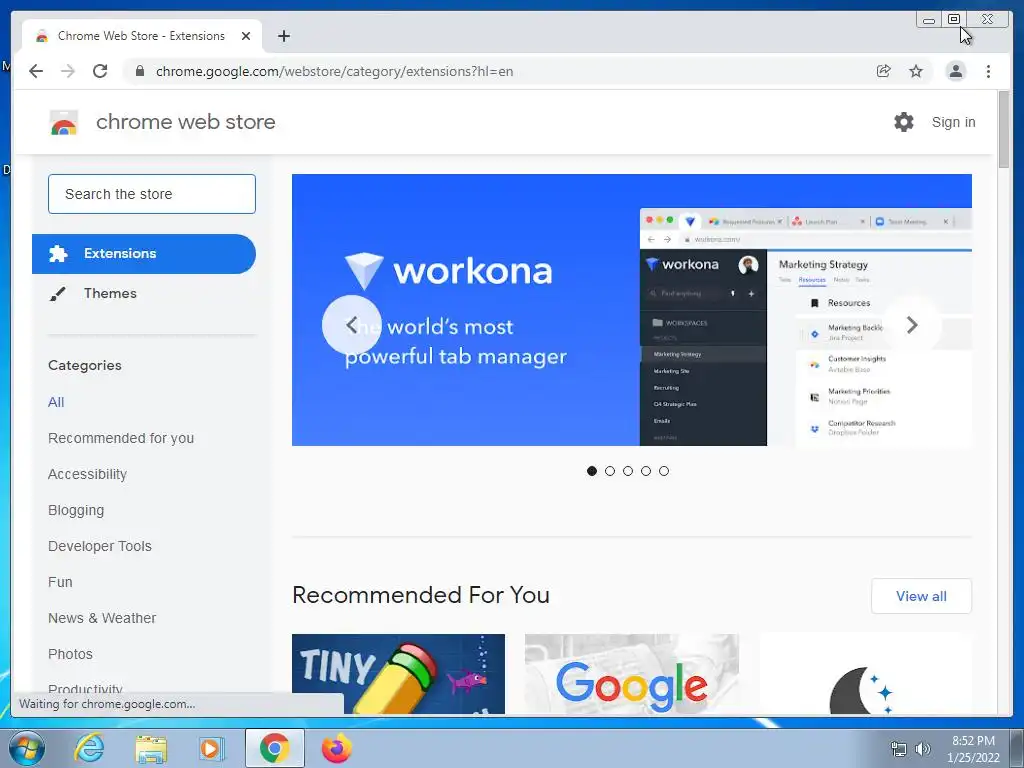This screenshot has height=768, width=1024.
Task: Bookmark this page with the star icon
Action: click(916, 71)
